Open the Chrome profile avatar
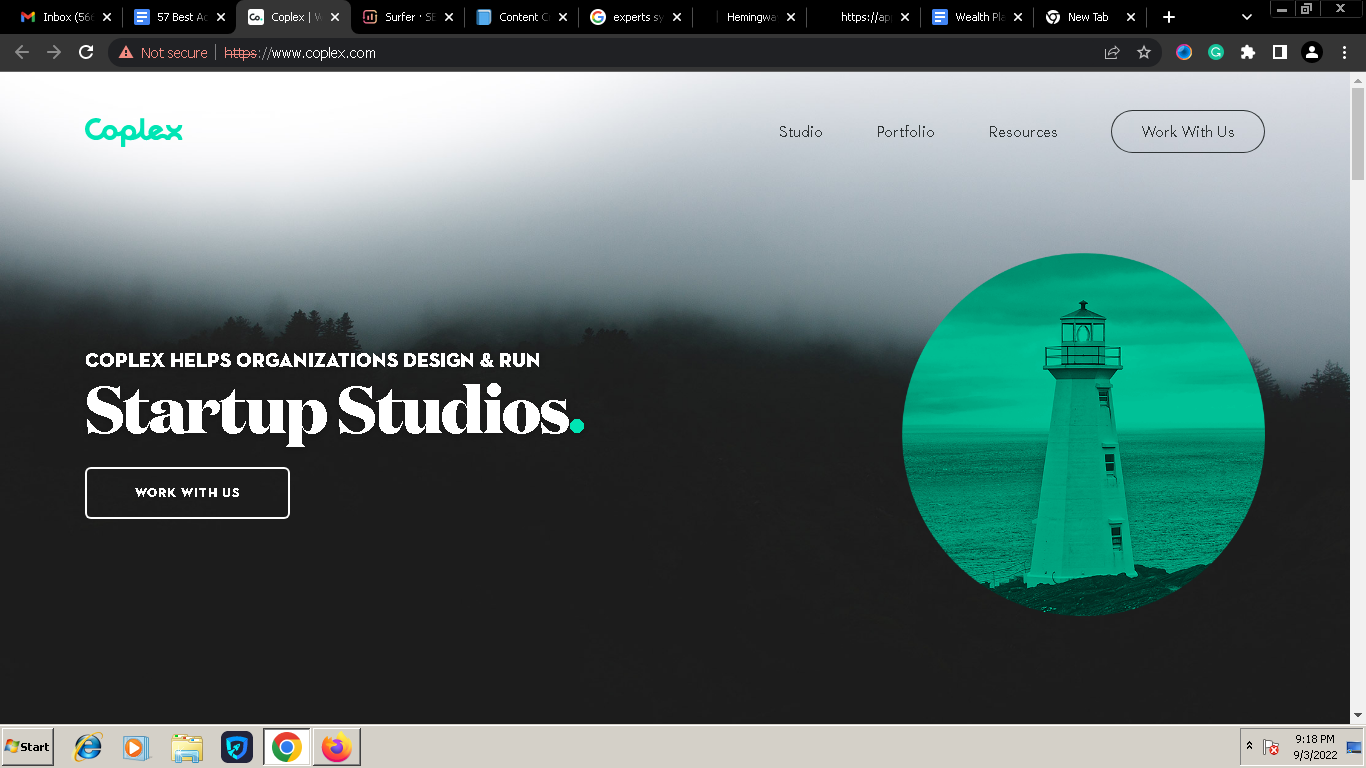Screen dimensions: 1366x768 [1312, 53]
